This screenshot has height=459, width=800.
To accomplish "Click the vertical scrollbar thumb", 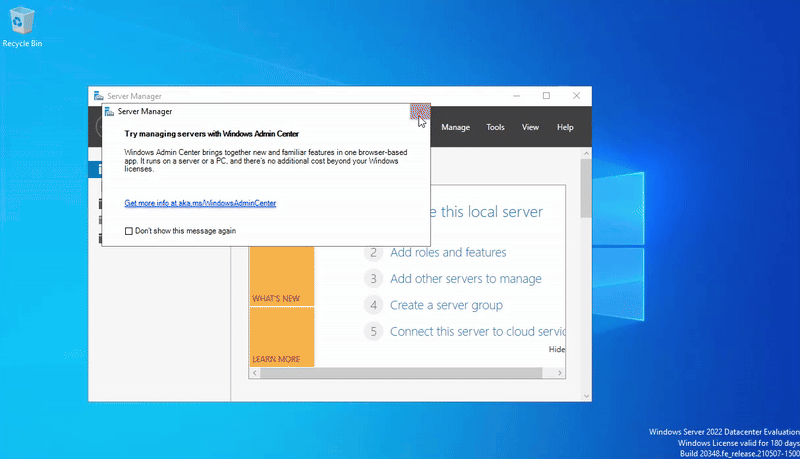I will click(586, 188).
